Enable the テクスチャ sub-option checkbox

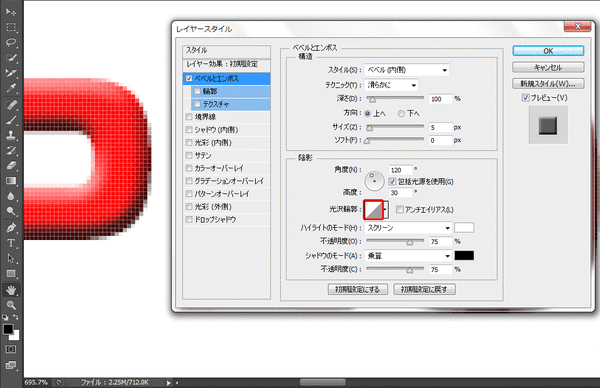197,104
